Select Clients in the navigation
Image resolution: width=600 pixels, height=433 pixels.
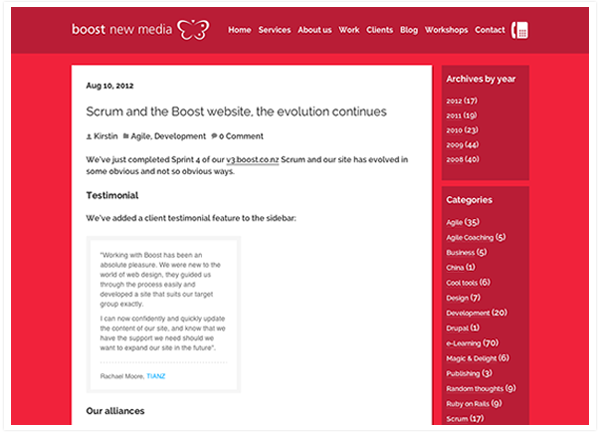(x=379, y=30)
